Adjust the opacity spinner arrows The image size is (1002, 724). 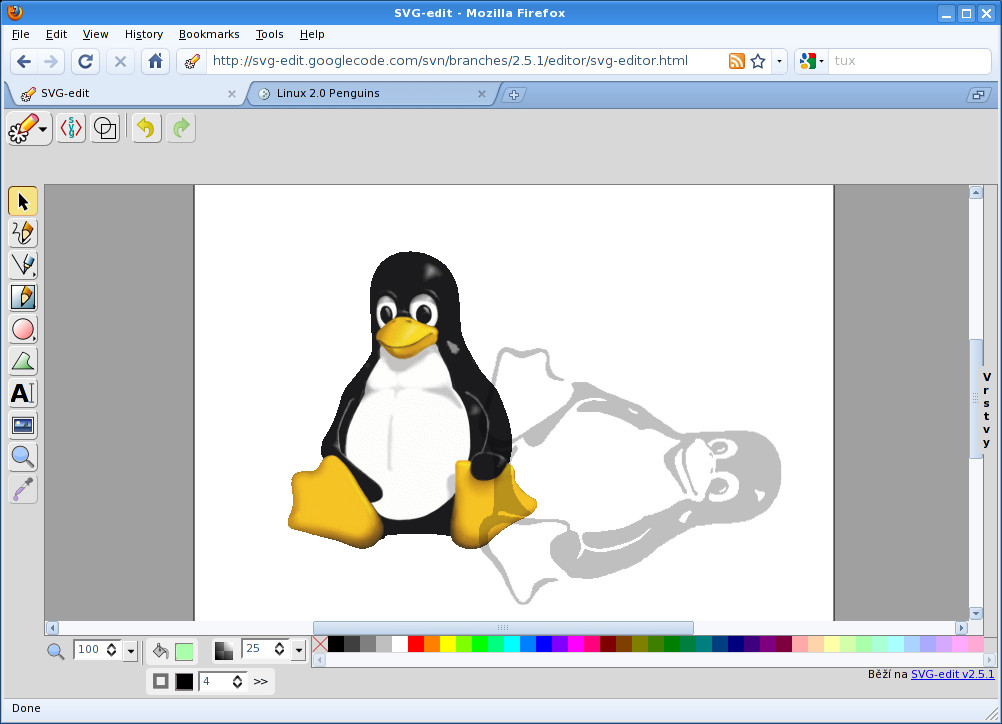coord(279,649)
